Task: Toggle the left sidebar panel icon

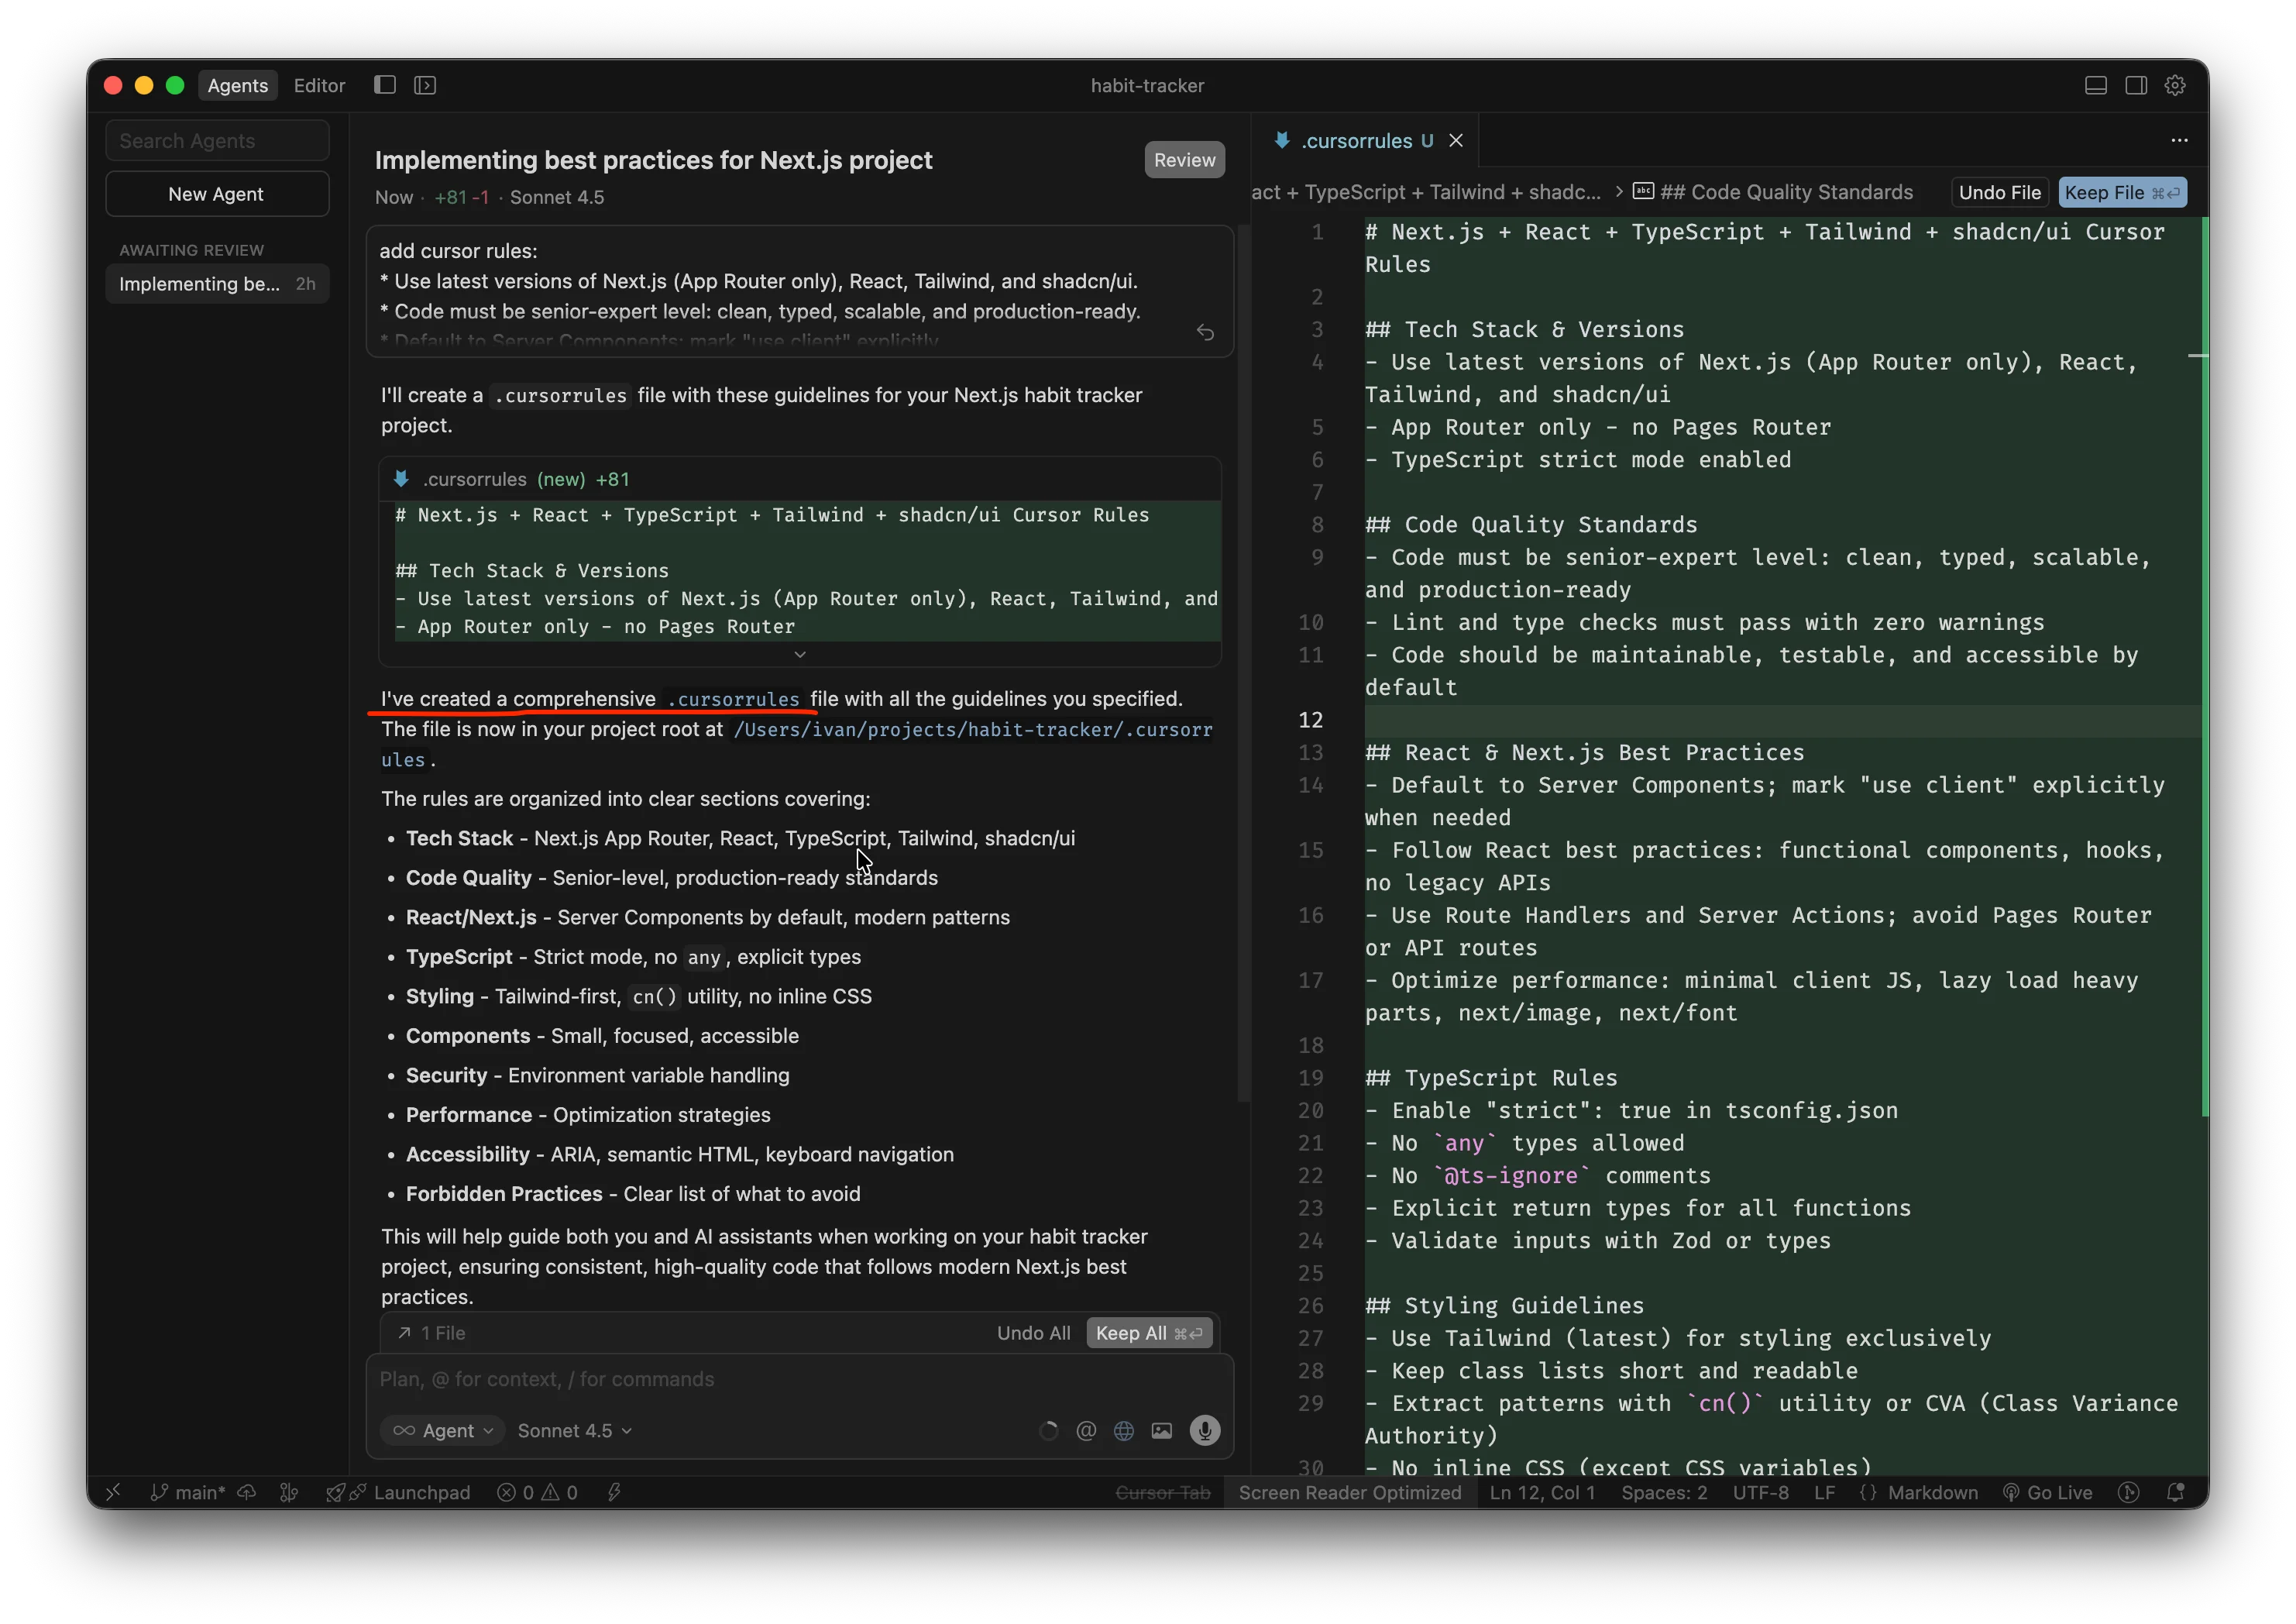Action: coord(385,86)
